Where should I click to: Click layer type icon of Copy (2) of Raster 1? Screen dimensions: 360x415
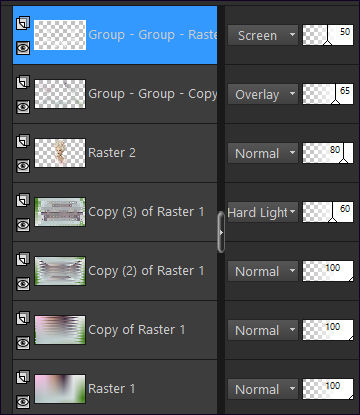pyautogui.click(x=23, y=259)
